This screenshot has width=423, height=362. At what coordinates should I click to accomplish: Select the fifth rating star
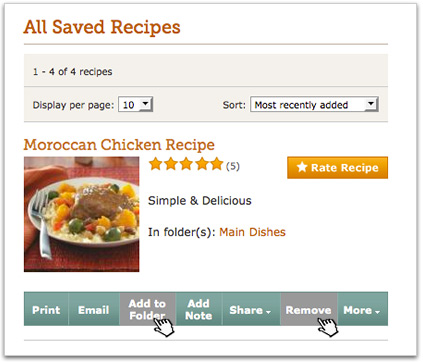tap(217, 164)
